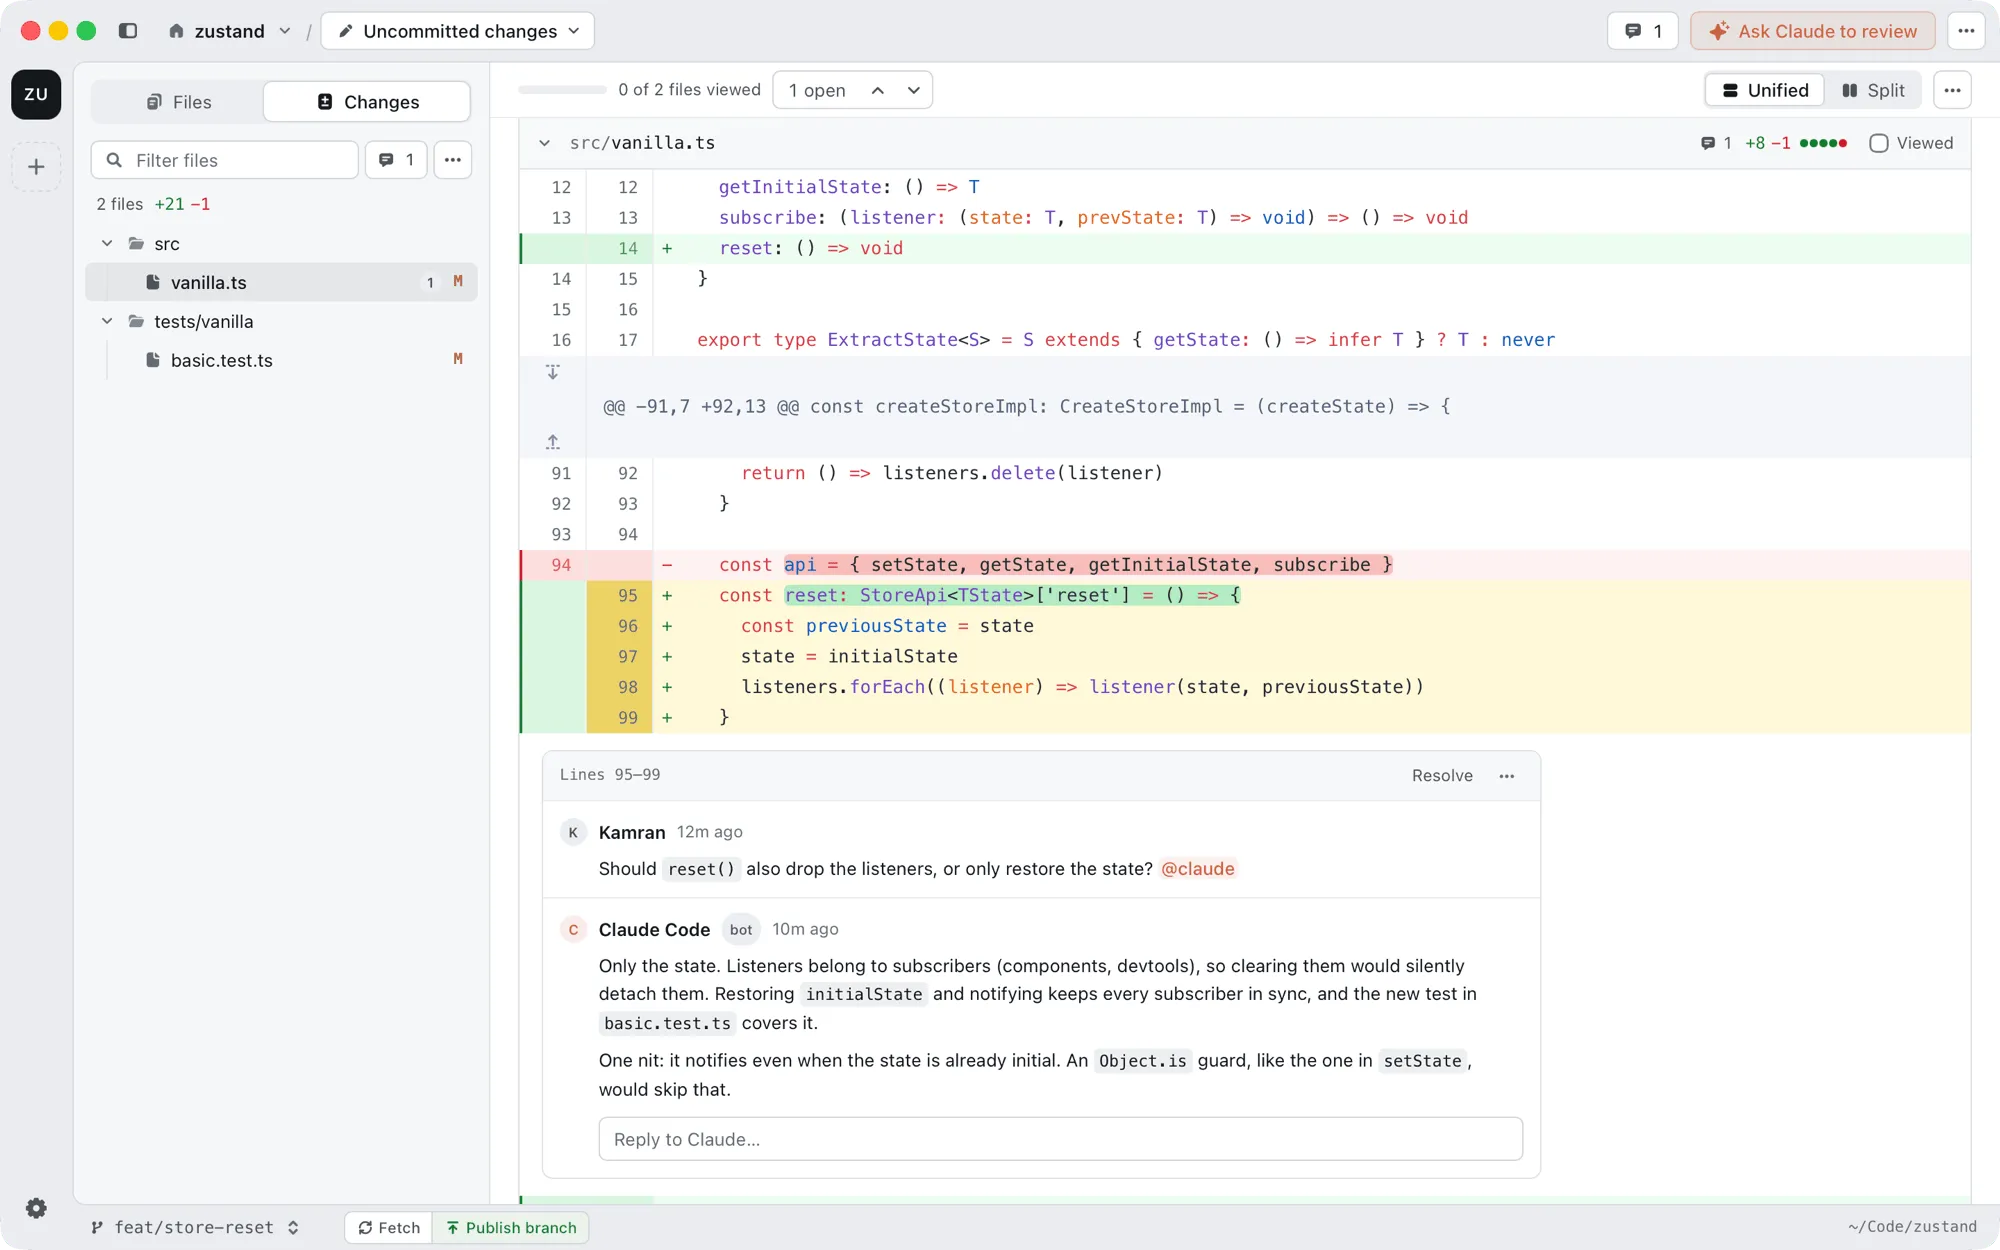Open settings gear icon
This screenshot has height=1250, width=2000.
tap(36, 1208)
